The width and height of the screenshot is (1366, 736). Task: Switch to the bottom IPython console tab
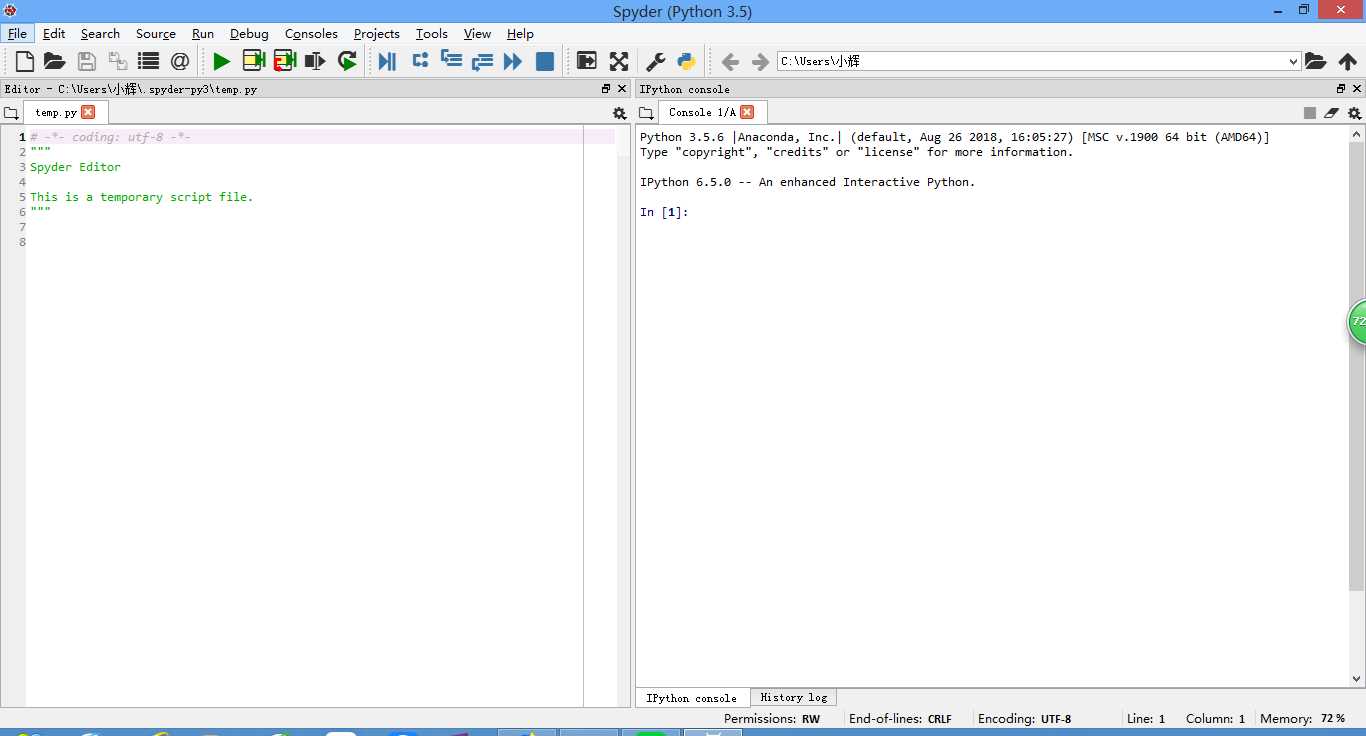(691, 698)
